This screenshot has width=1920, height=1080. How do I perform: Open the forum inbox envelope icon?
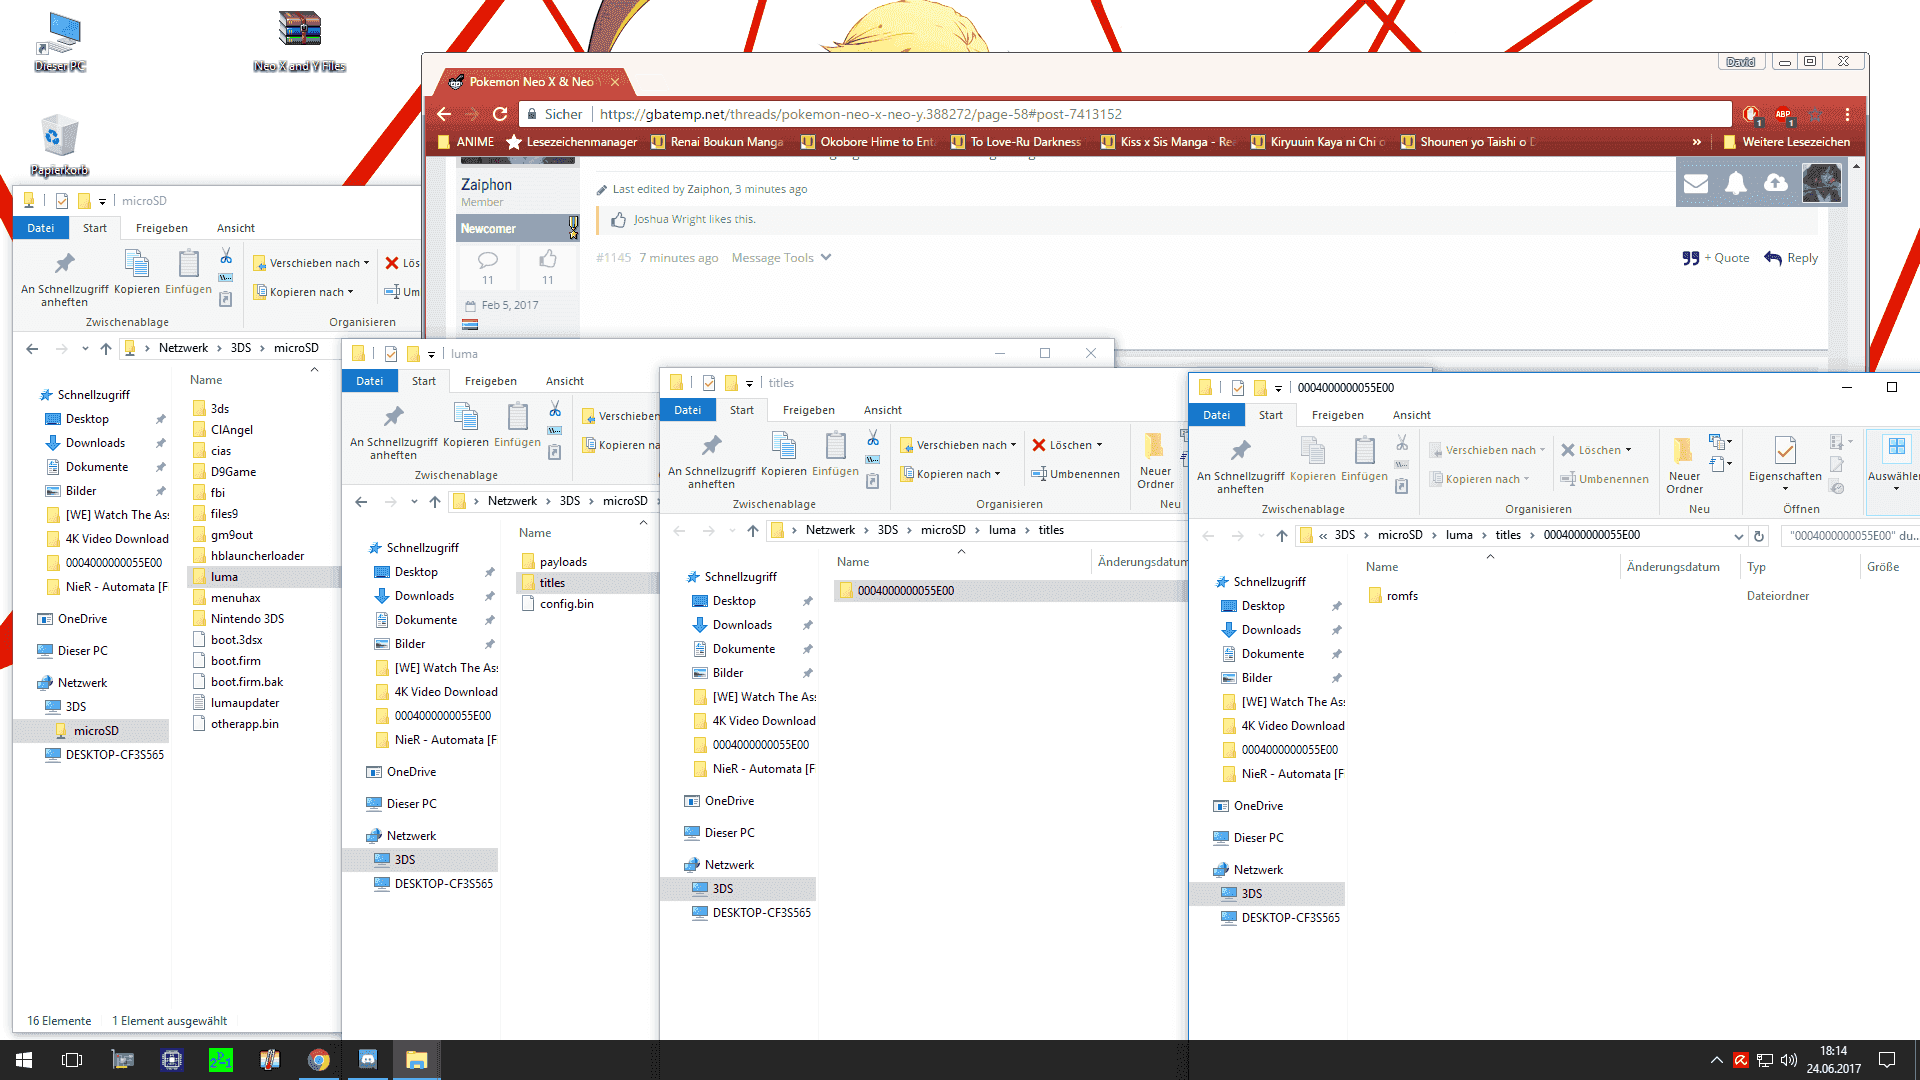point(1696,183)
